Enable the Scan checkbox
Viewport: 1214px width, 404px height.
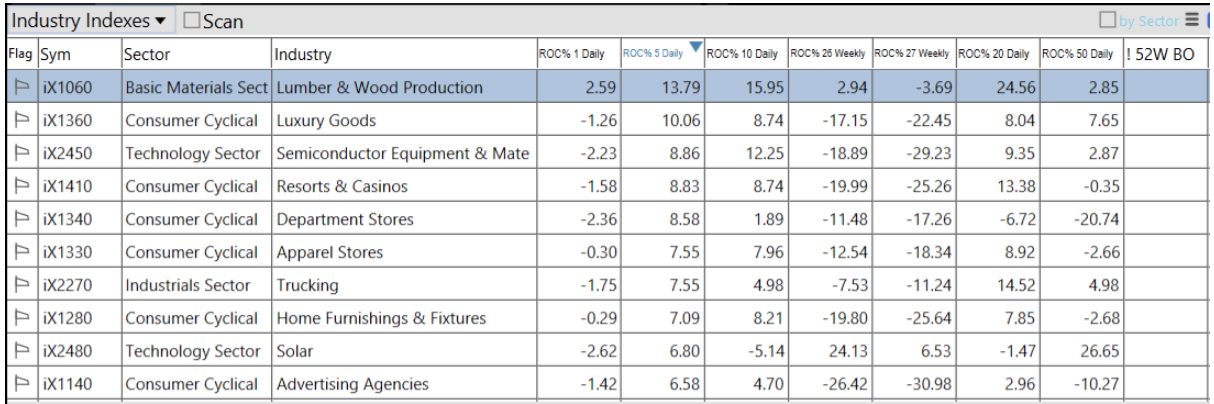(x=193, y=21)
